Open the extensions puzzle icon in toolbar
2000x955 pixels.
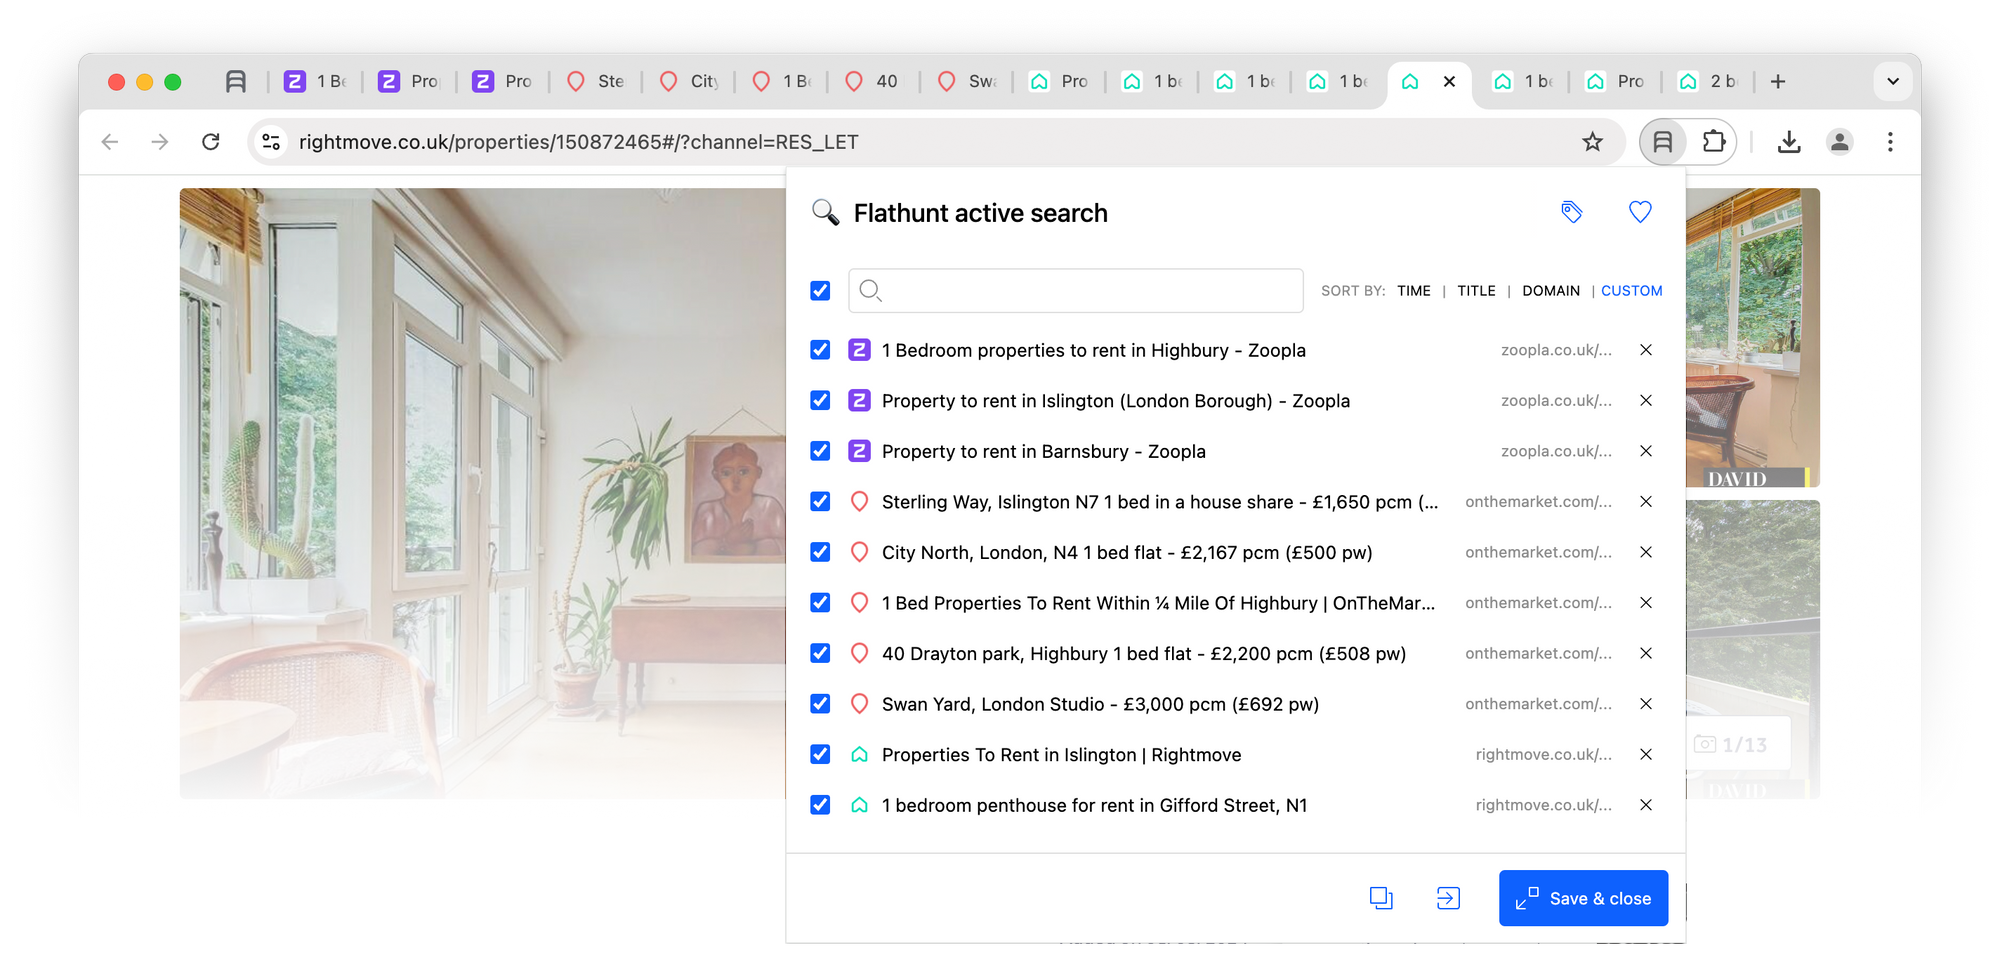(x=1714, y=142)
